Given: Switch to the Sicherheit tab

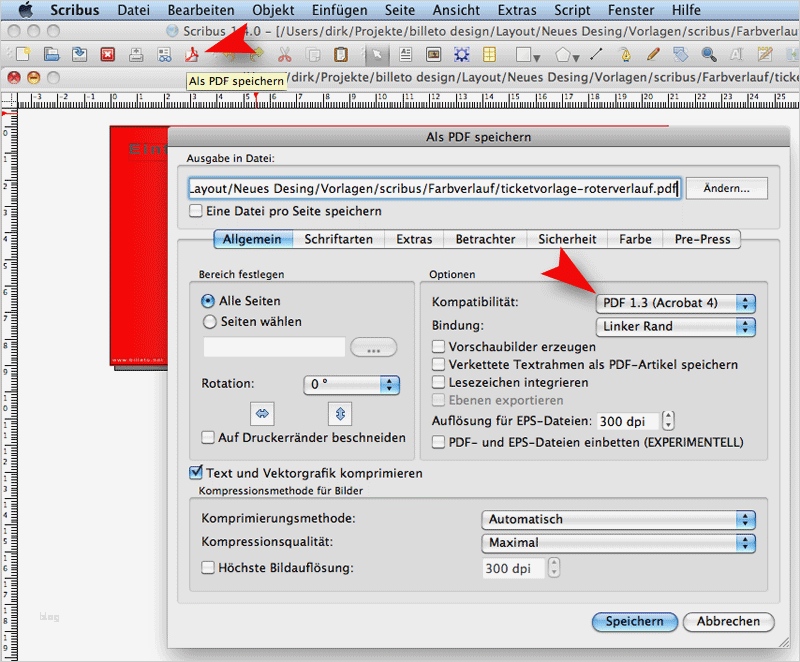Looking at the screenshot, I should (x=567, y=239).
